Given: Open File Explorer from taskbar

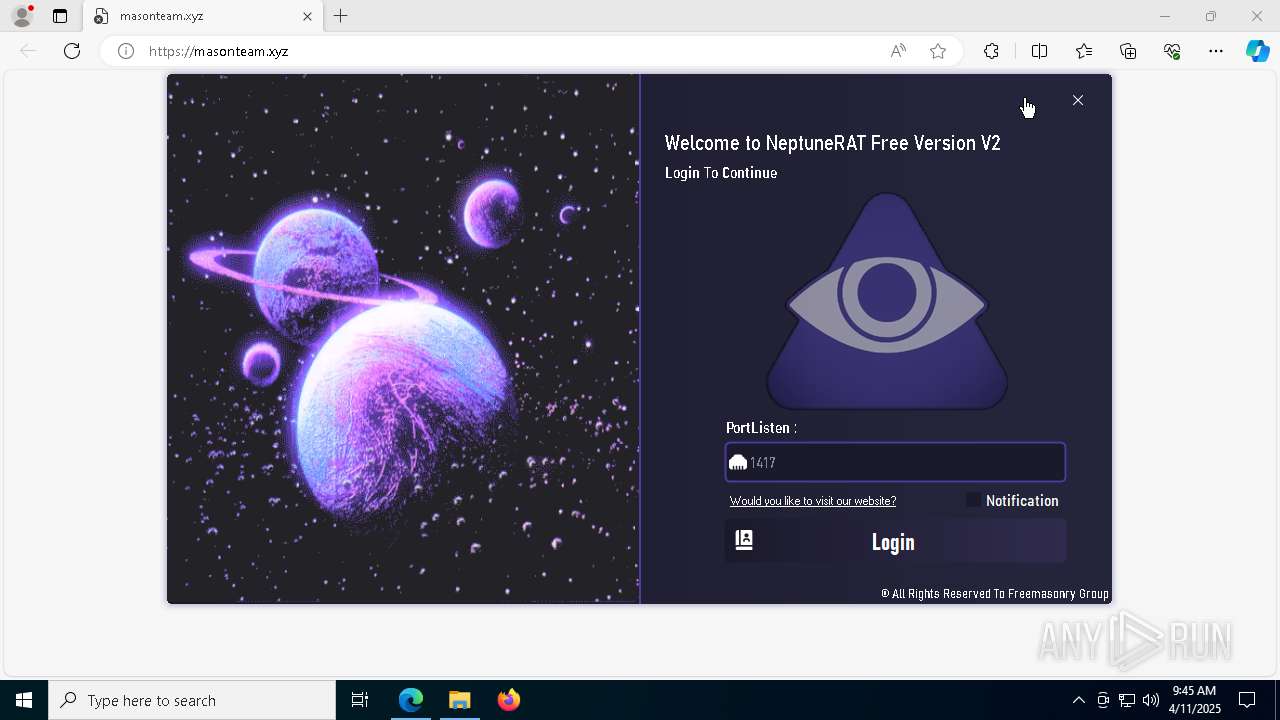Looking at the screenshot, I should coord(459,700).
